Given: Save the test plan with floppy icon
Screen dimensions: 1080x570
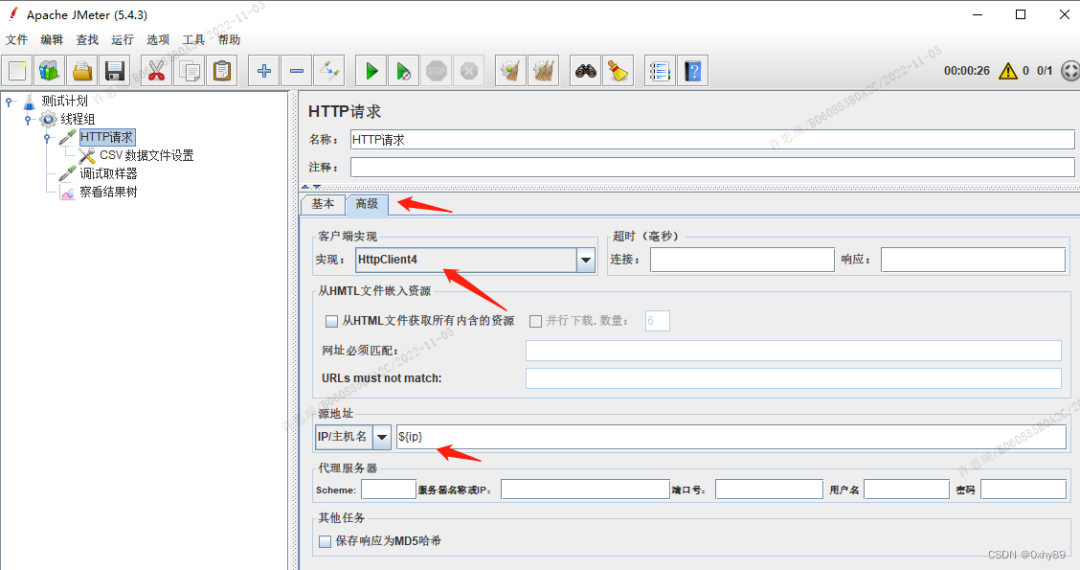Looking at the screenshot, I should click(x=114, y=71).
